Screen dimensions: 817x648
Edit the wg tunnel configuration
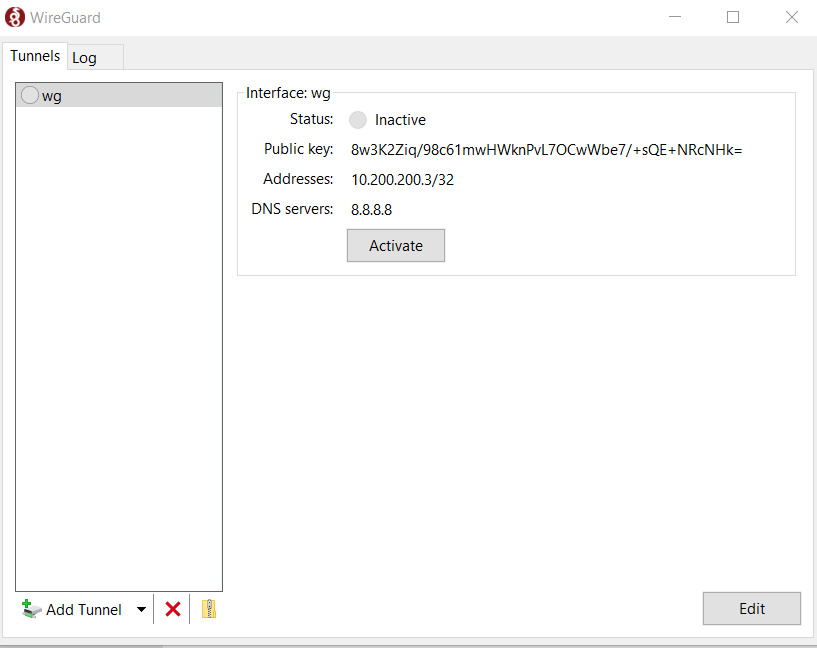click(751, 608)
